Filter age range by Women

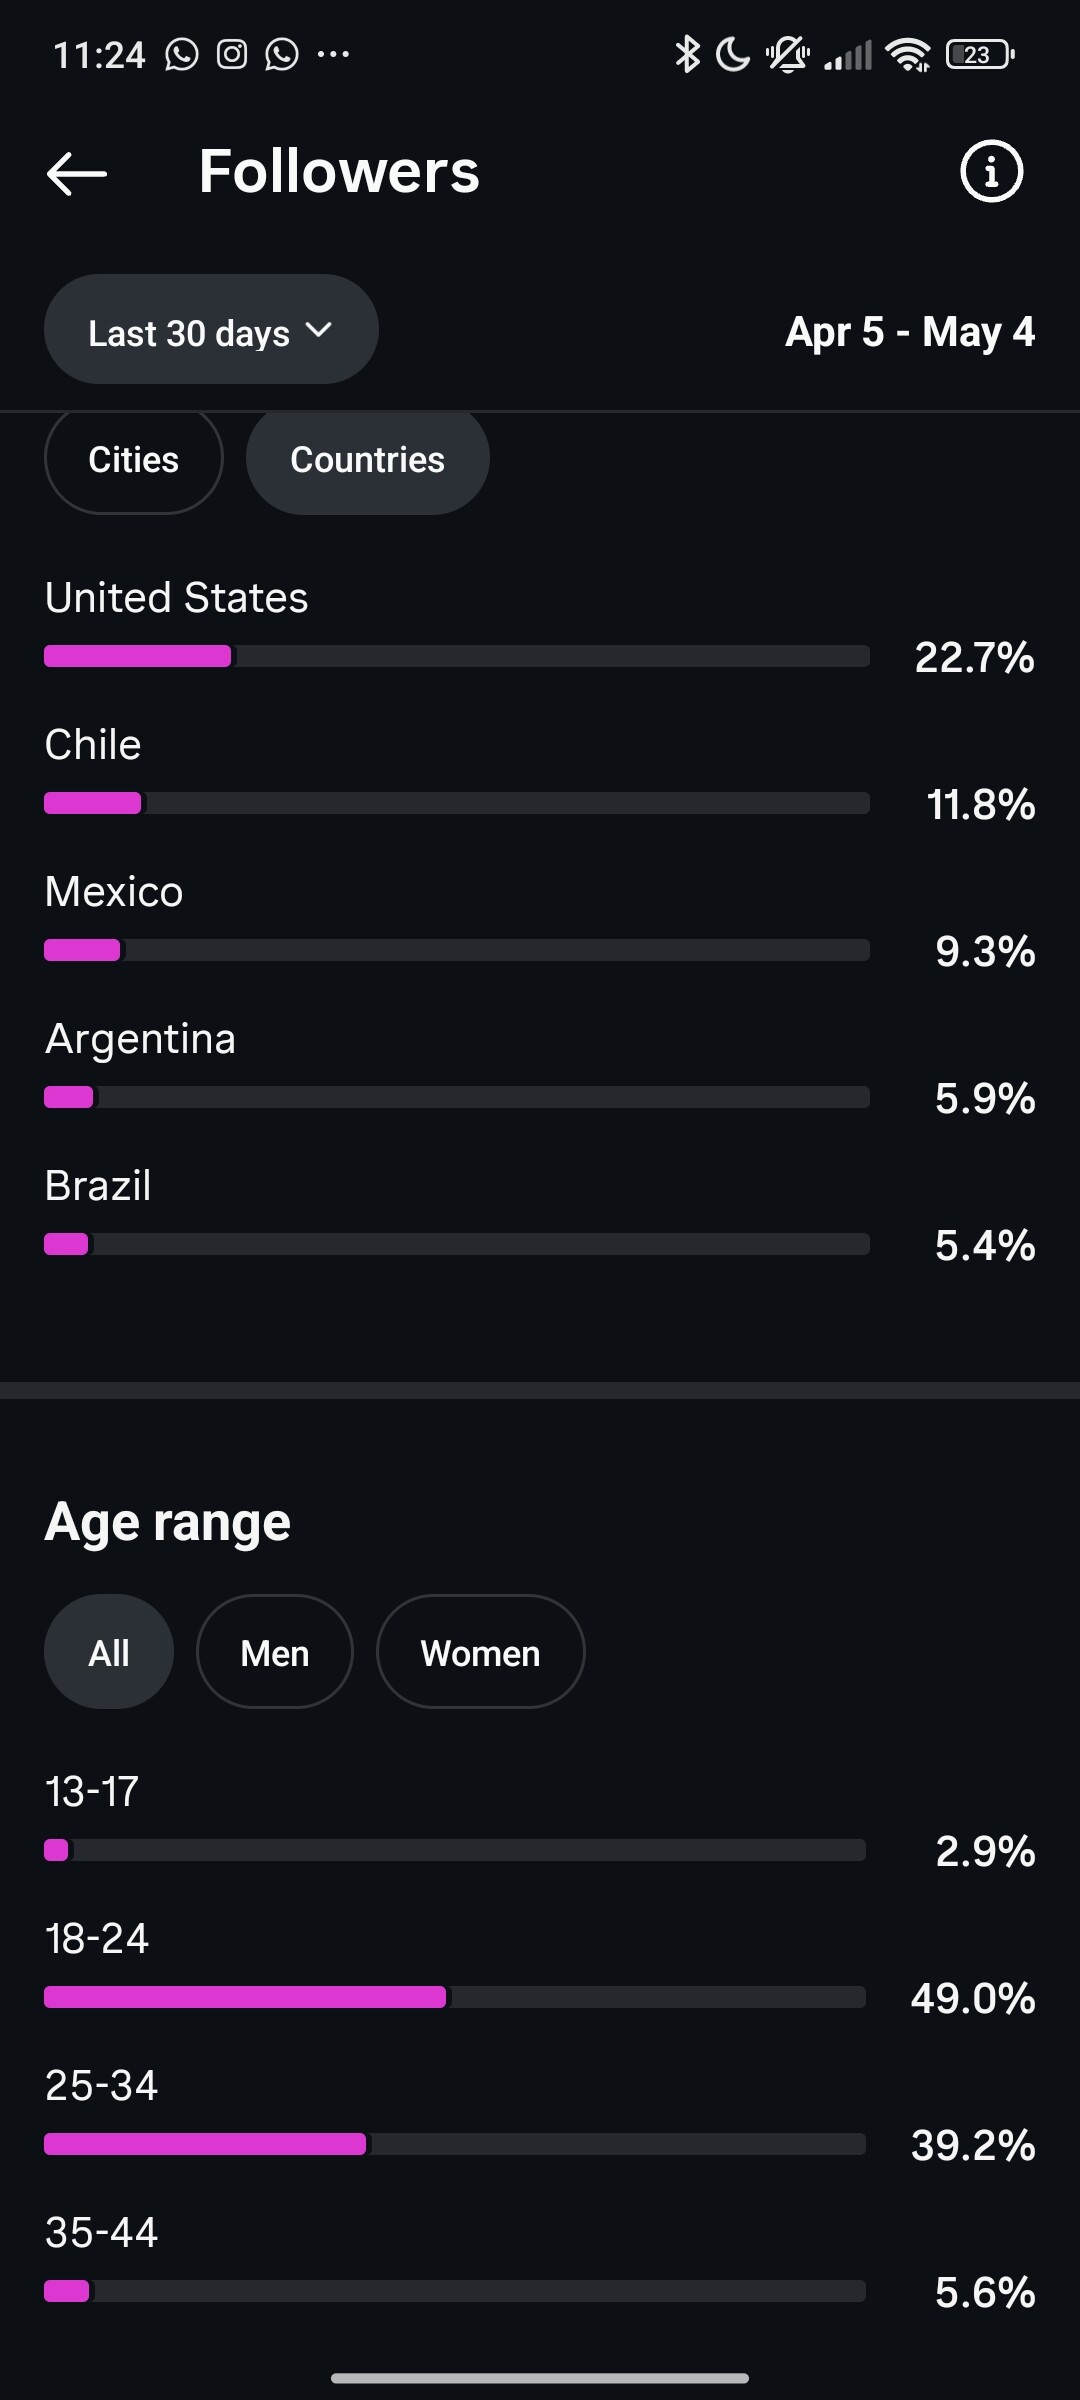(480, 1652)
